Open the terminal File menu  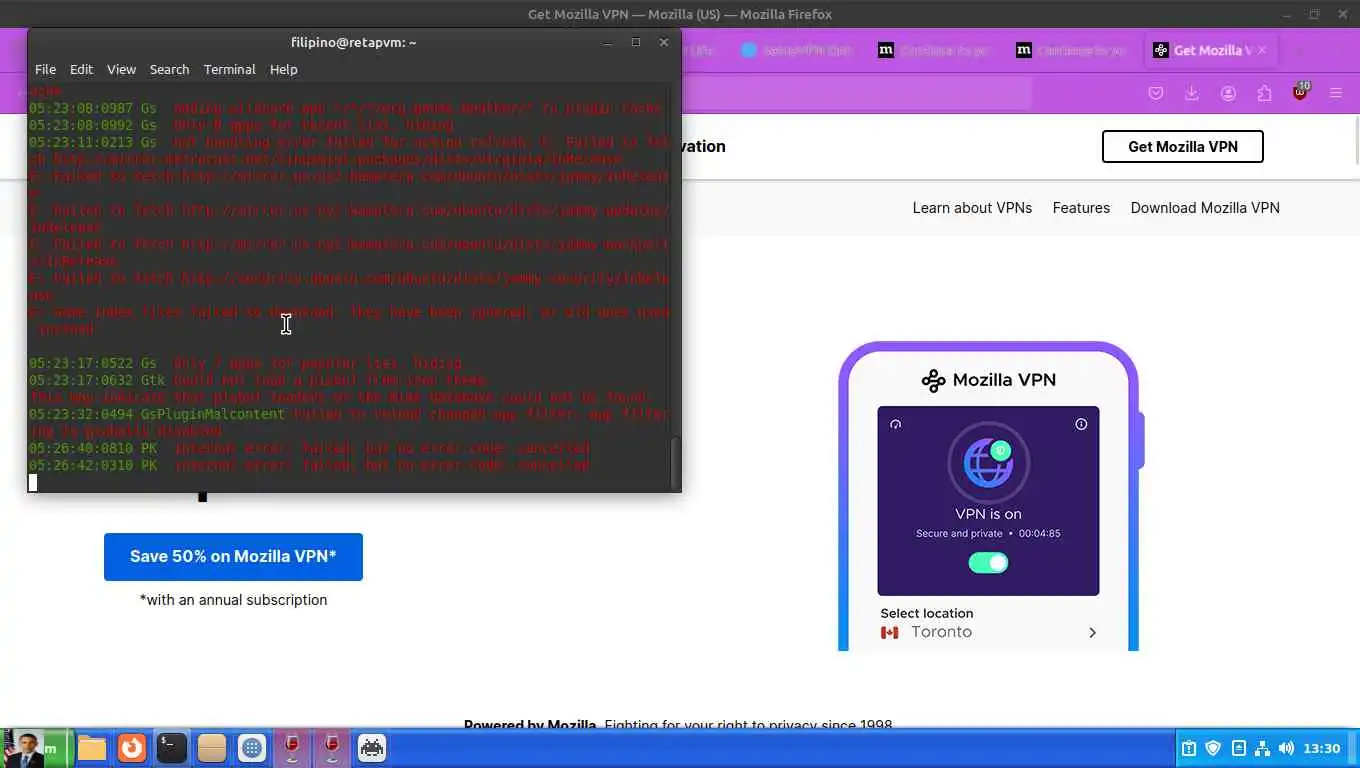click(x=46, y=69)
